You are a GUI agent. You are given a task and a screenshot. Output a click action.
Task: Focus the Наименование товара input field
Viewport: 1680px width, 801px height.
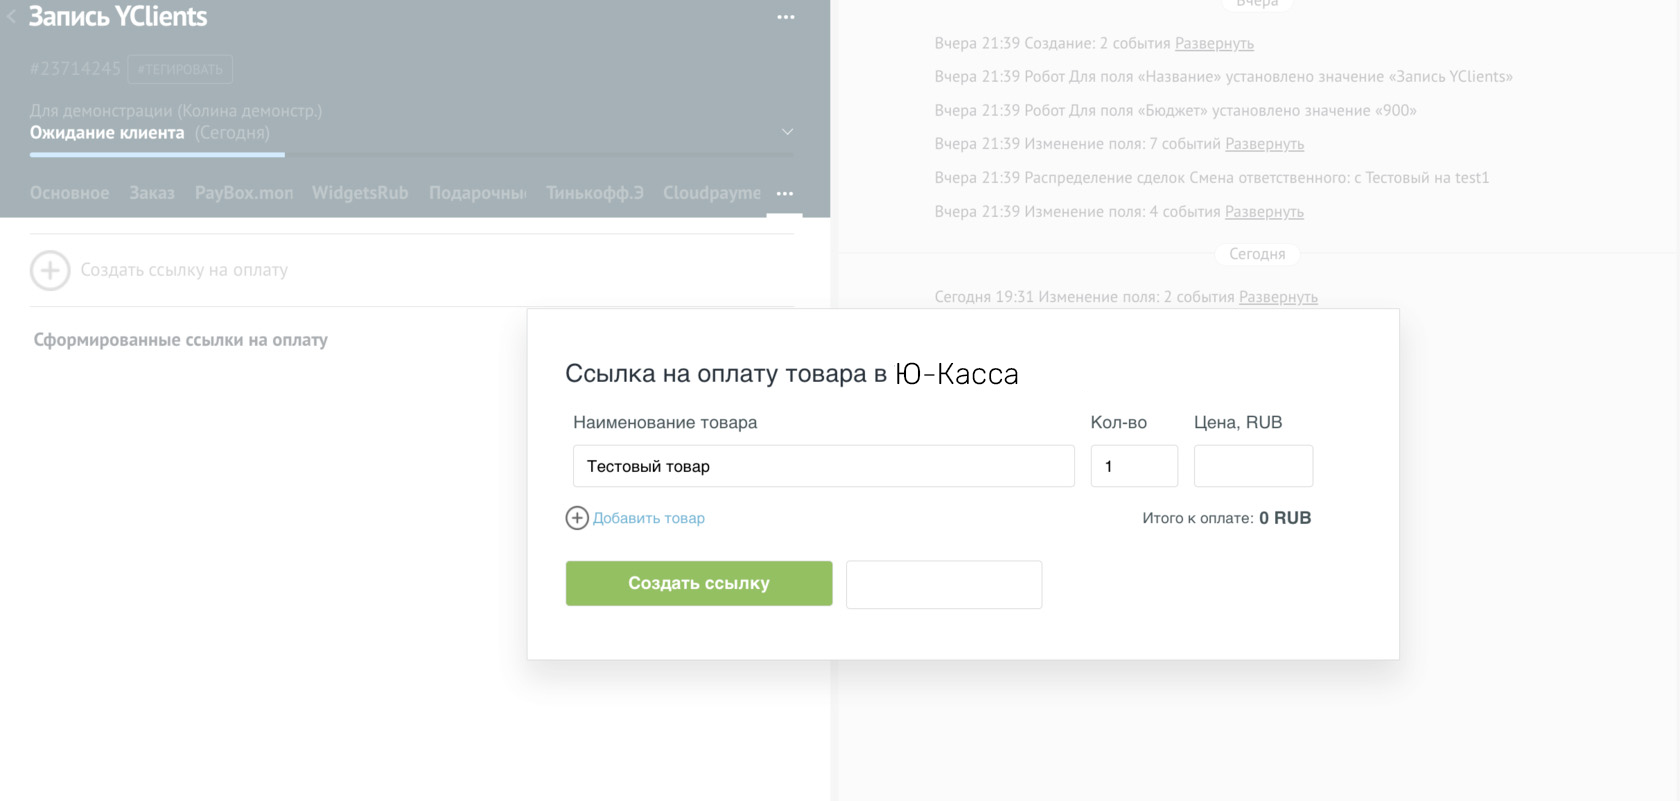(x=824, y=466)
